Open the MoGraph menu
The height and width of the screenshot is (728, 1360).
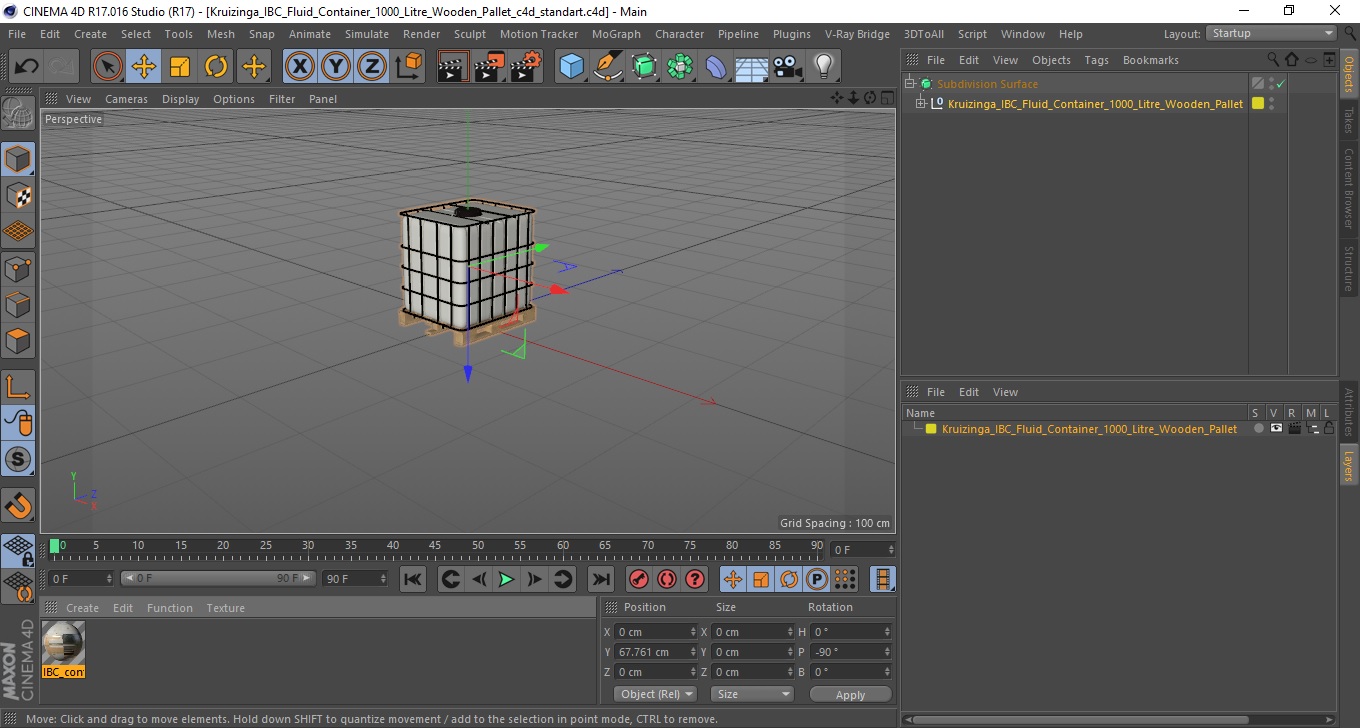[x=616, y=34]
